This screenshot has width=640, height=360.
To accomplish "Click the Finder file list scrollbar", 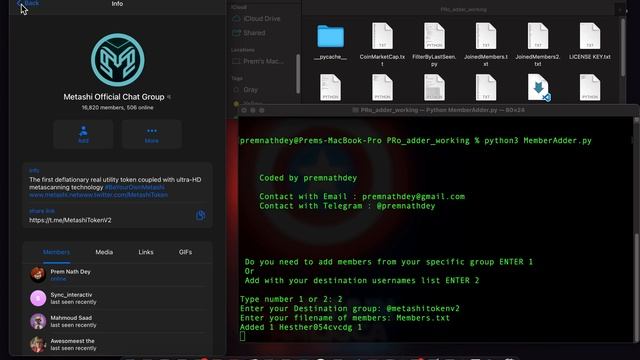I will (623, 47).
